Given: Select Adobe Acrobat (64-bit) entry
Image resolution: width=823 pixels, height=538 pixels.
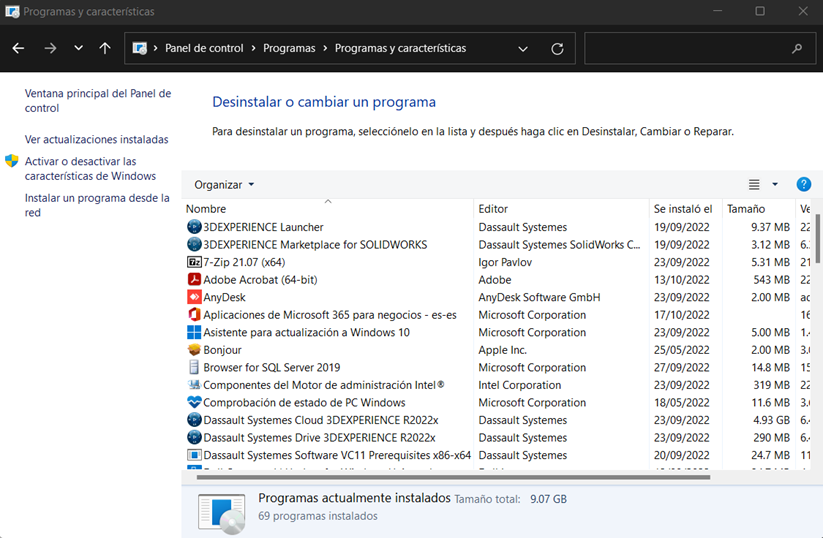Looking at the screenshot, I should pyautogui.click(x=260, y=280).
